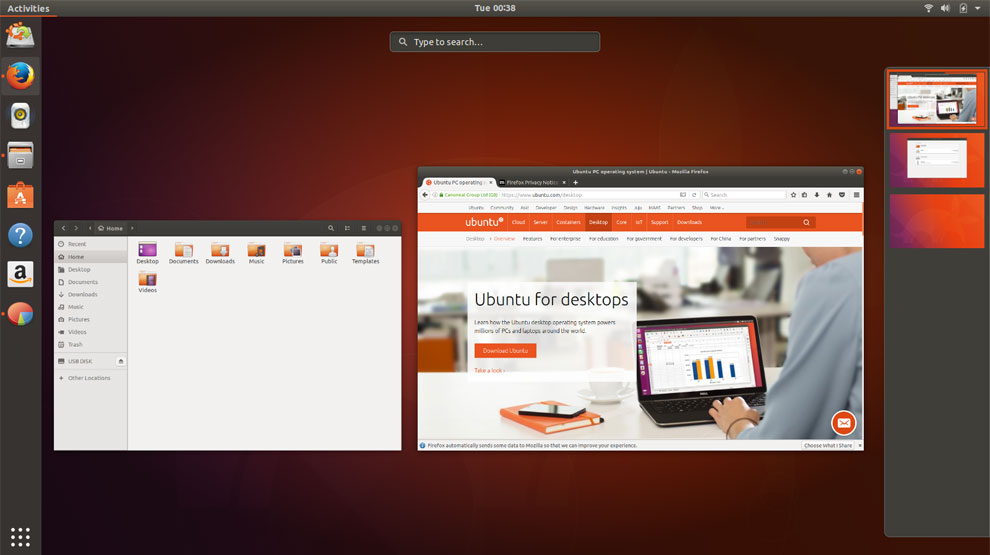Image resolution: width=990 pixels, height=555 pixels.
Task: Bookmark this page with the star icon
Action: click(x=794, y=195)
